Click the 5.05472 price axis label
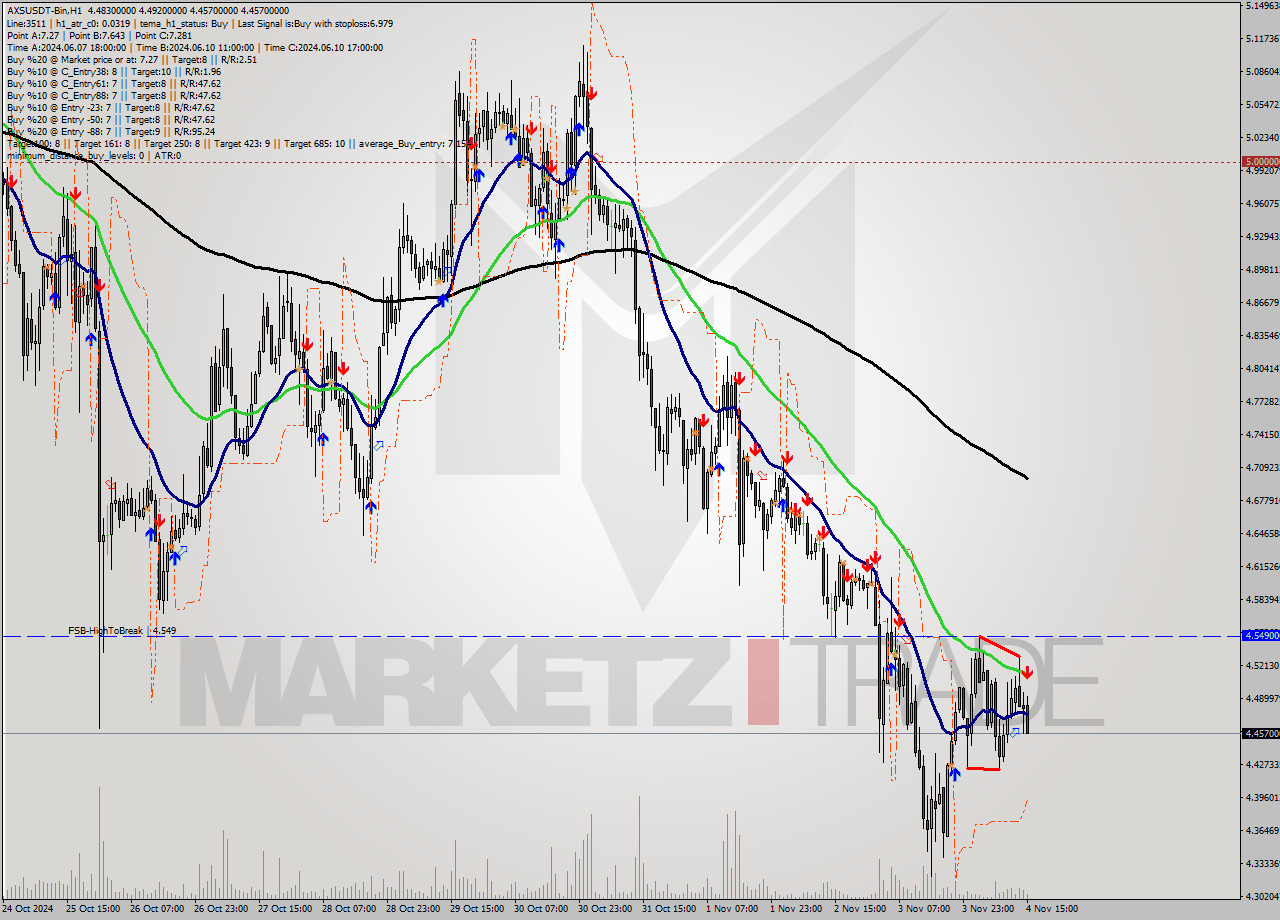This screenshot has width=1280, height=920. pos(1262,105)
